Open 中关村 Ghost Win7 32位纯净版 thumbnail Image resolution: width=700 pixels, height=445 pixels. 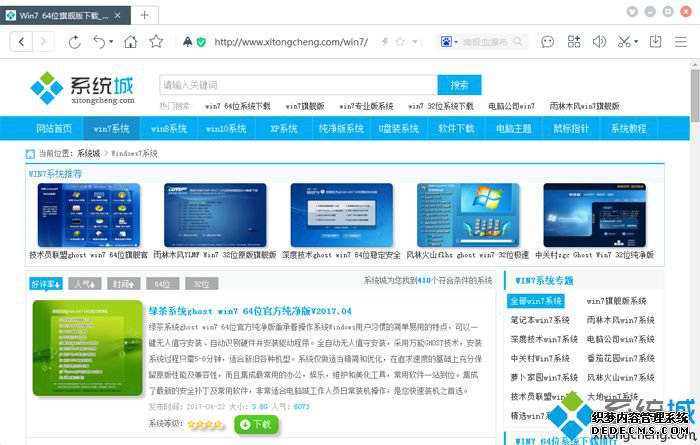(595, 215)
